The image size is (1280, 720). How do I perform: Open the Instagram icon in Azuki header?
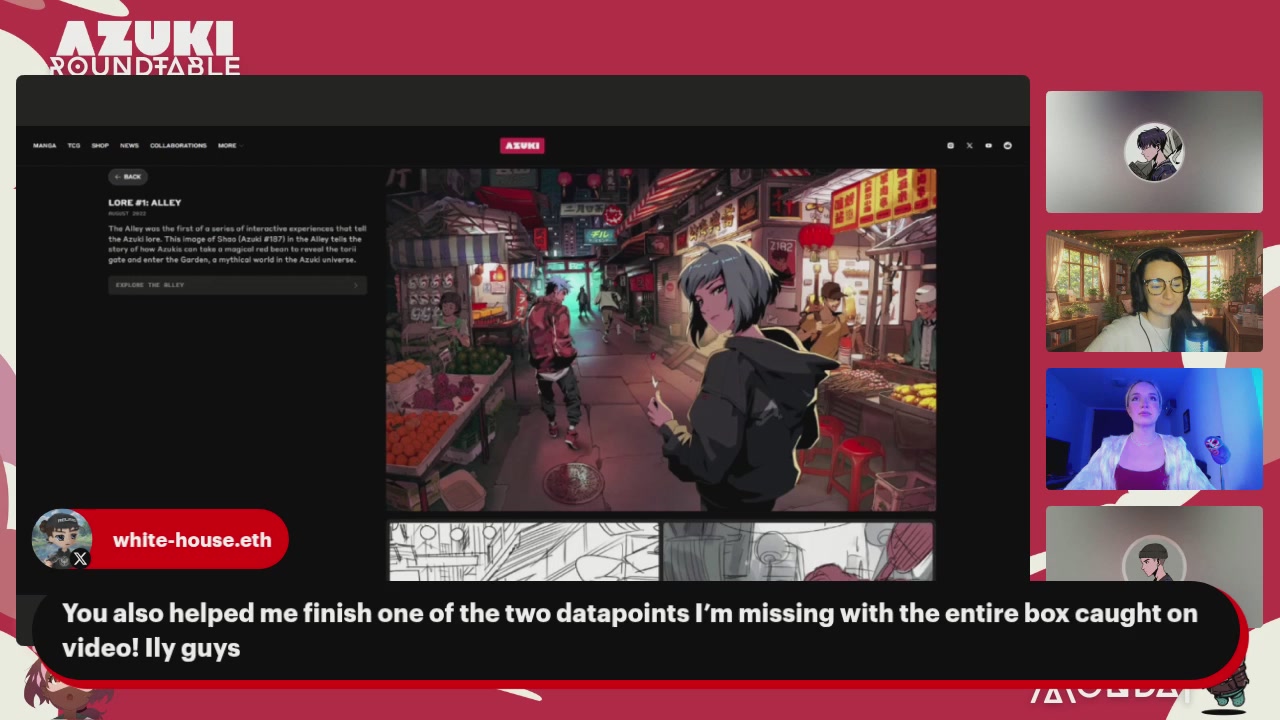coord(950,146)
